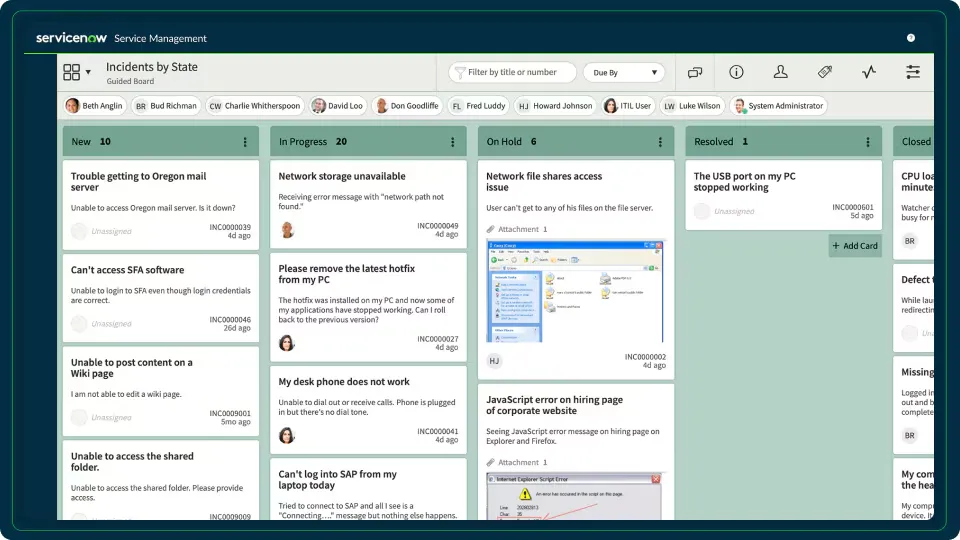Click the board info icon
960x540 pixels.
point(736,72)
